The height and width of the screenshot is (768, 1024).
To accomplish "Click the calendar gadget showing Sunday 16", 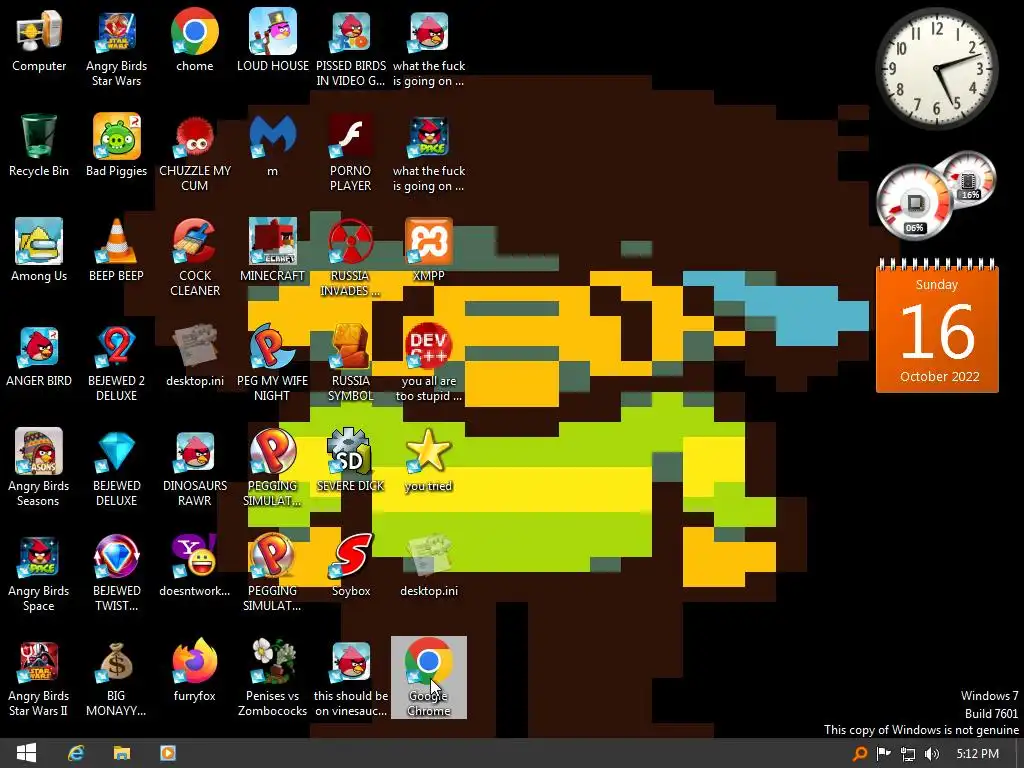I will coord(937,326).
